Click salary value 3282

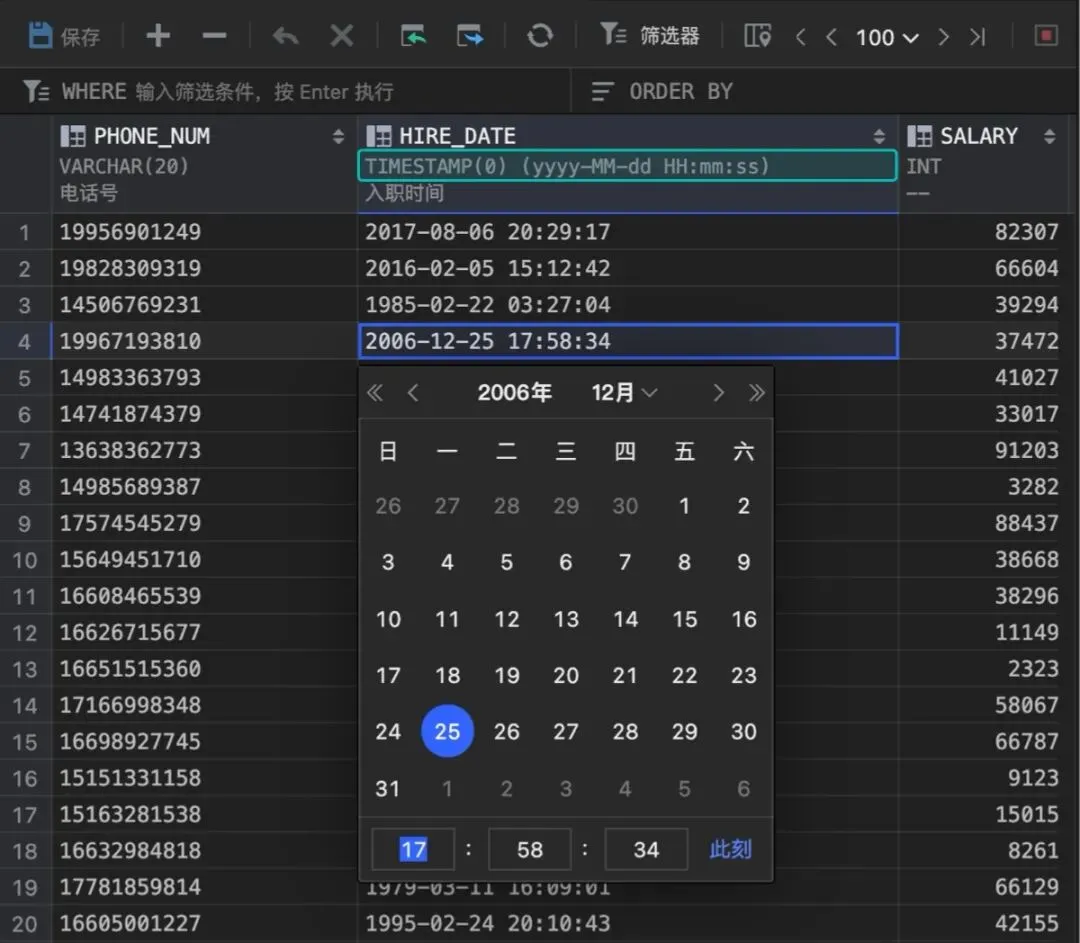tap(1033, 487)
